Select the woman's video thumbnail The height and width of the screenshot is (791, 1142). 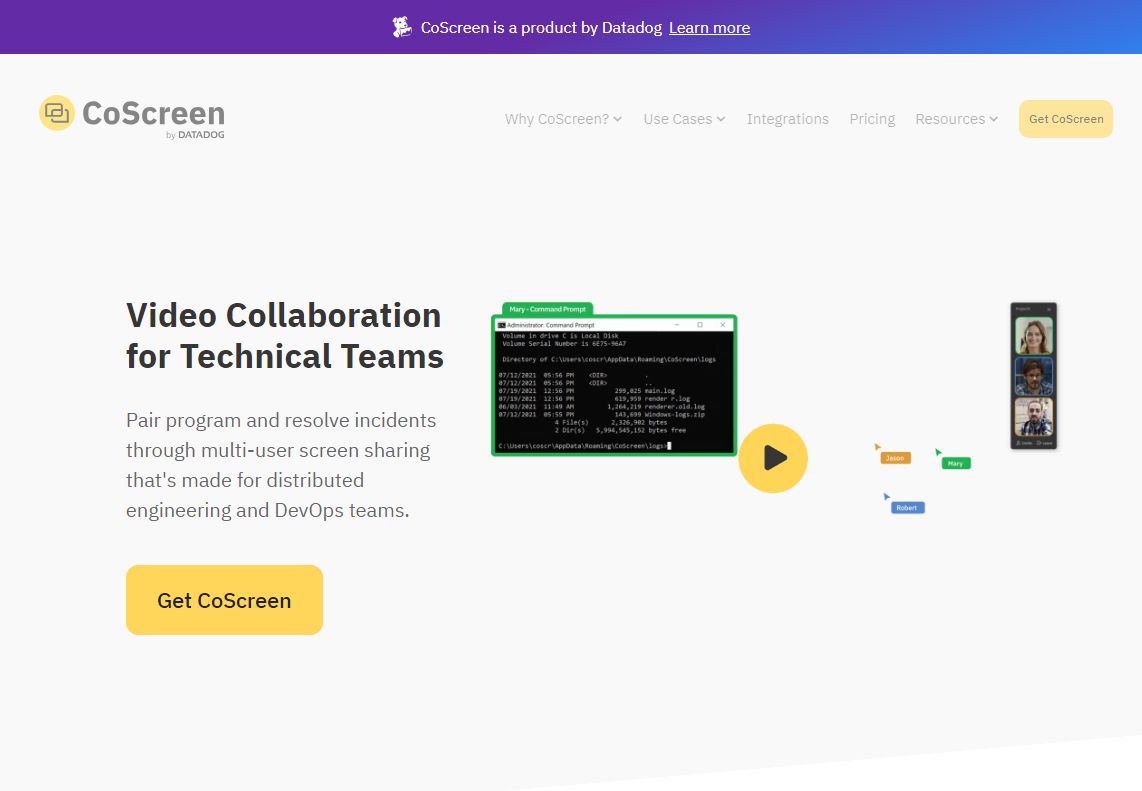click(x=1033, y=336)
